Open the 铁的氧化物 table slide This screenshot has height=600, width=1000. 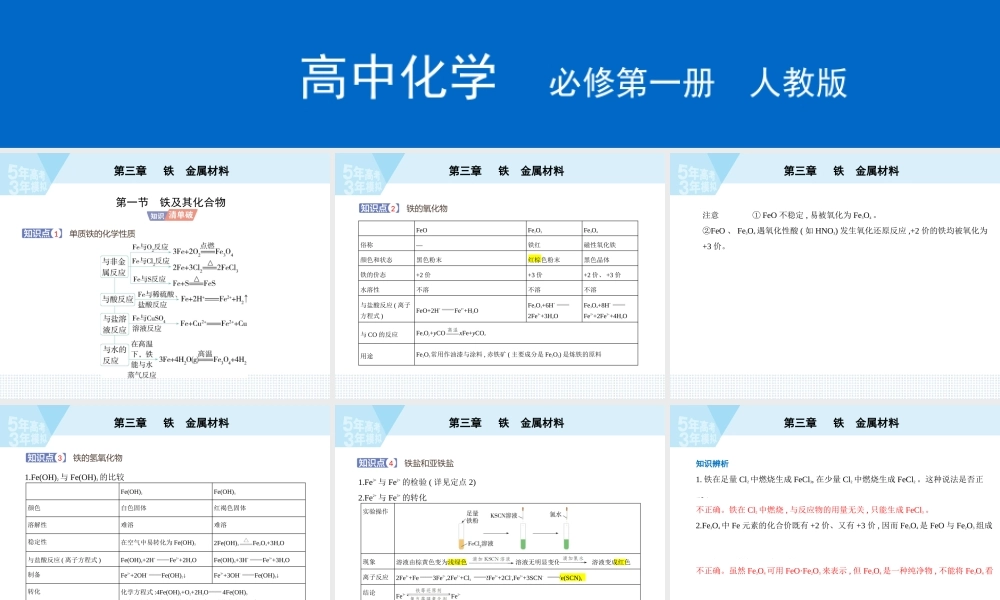[x=499, y=276]
